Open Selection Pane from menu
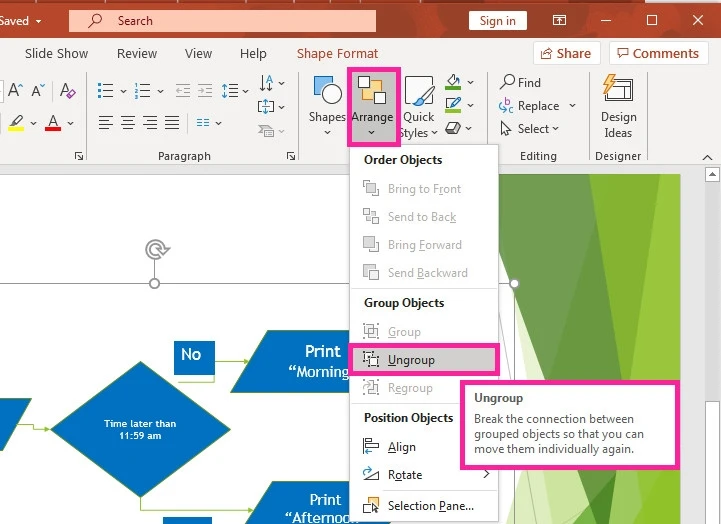This screenshot has height=524, width=721. pyautogui.click(x=423, y=506)
